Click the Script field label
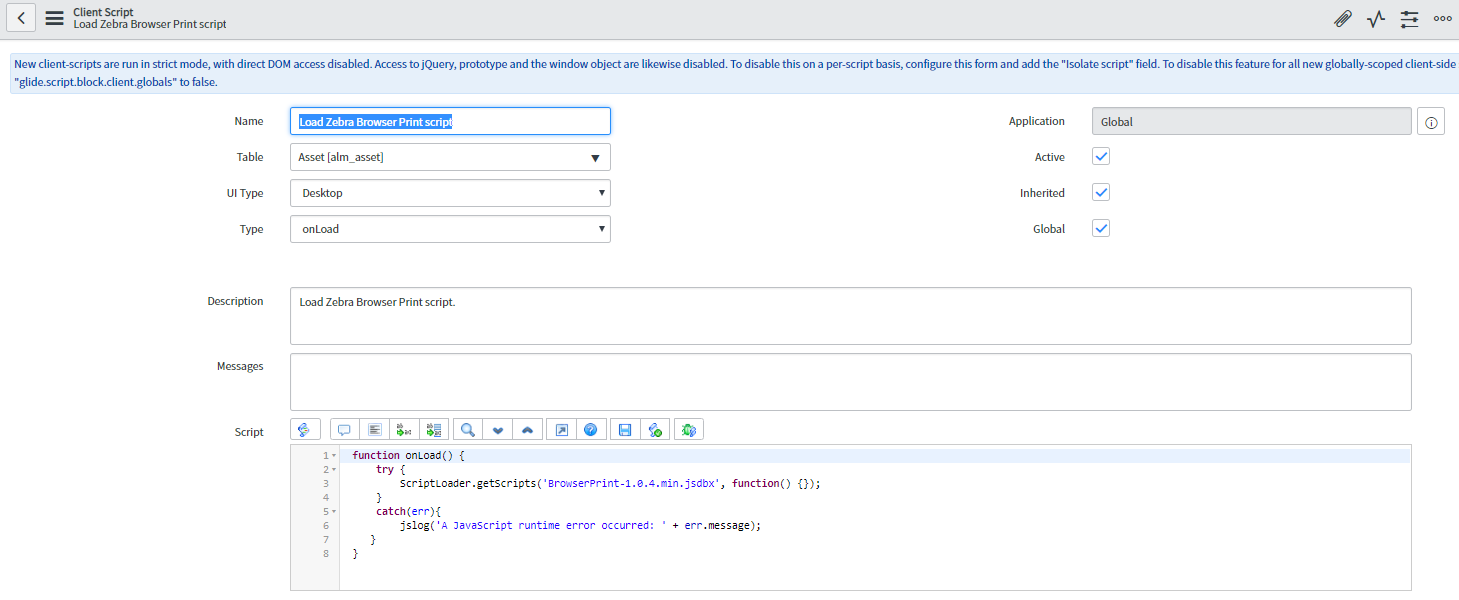 249,432
